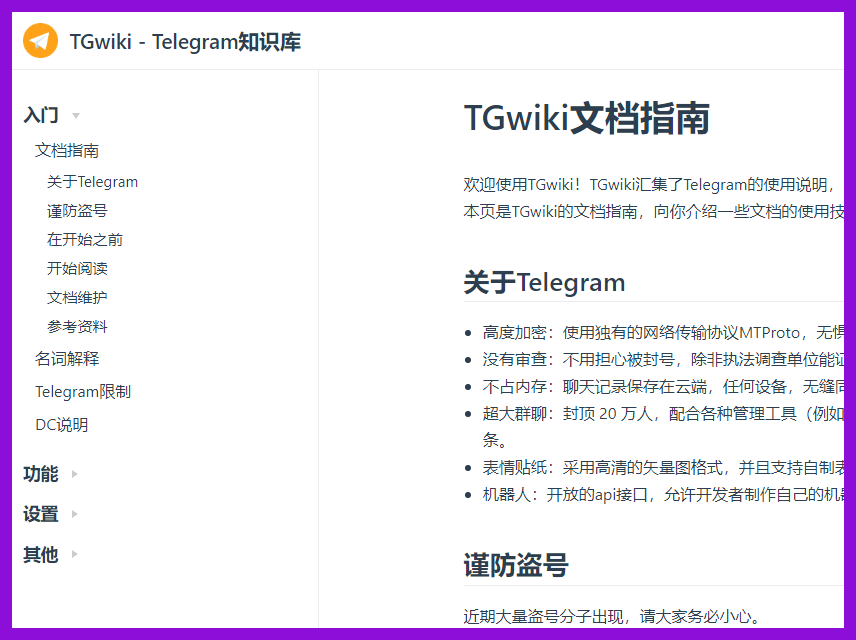Go to 开始阅读 sidebar link

point(77,269)
